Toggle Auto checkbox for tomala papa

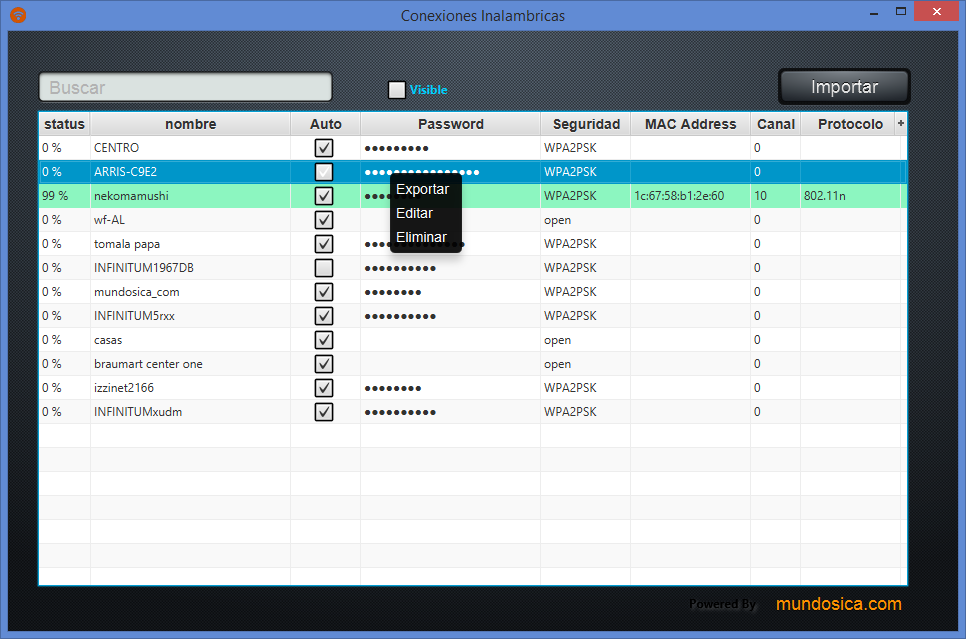pos(324,244)
